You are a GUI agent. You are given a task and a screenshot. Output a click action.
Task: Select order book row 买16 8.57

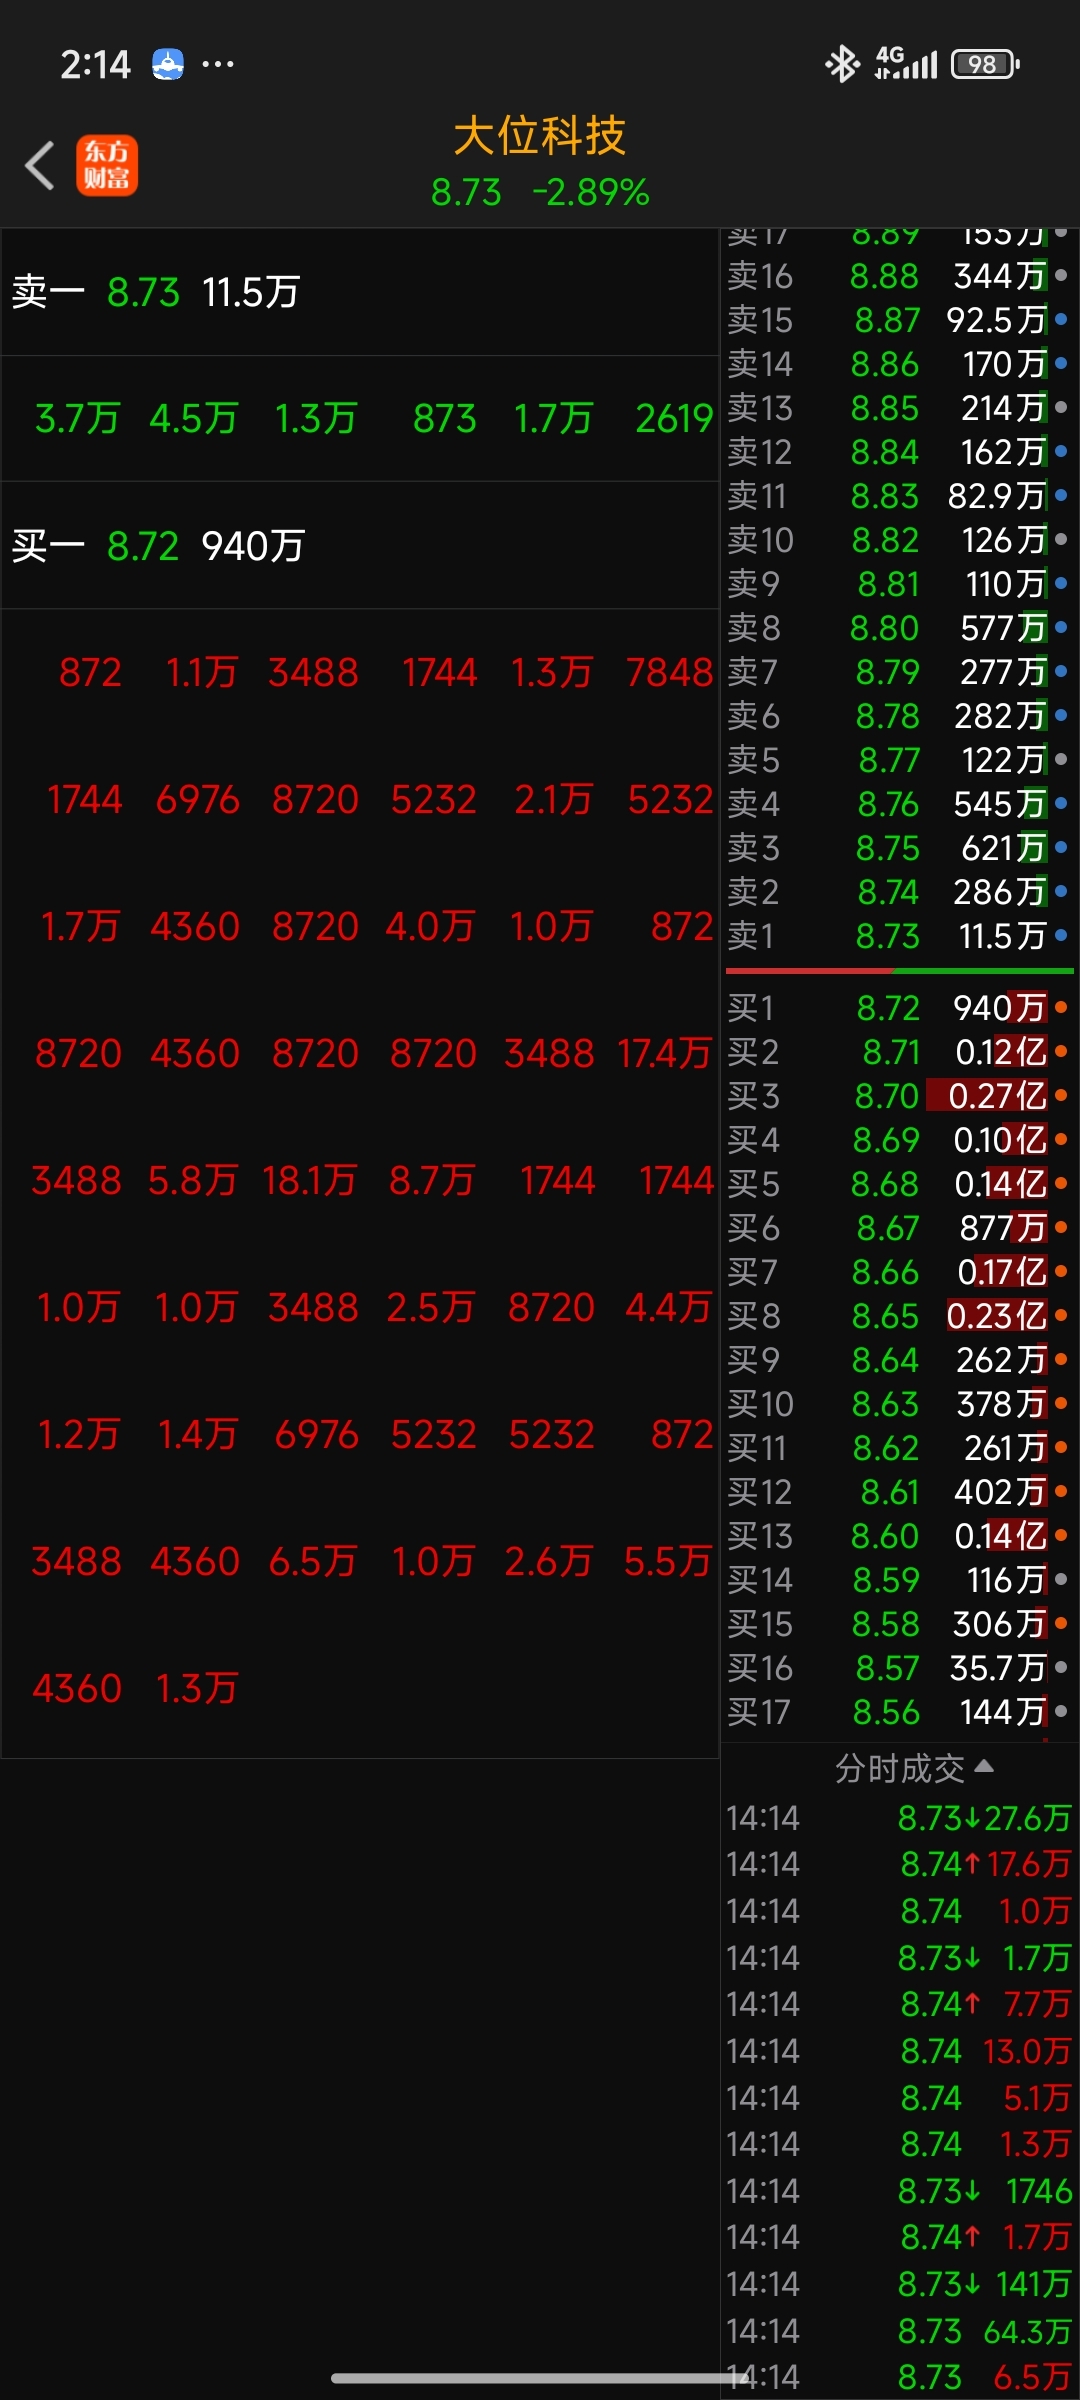pyautogui.click(x=898, y=1667)
